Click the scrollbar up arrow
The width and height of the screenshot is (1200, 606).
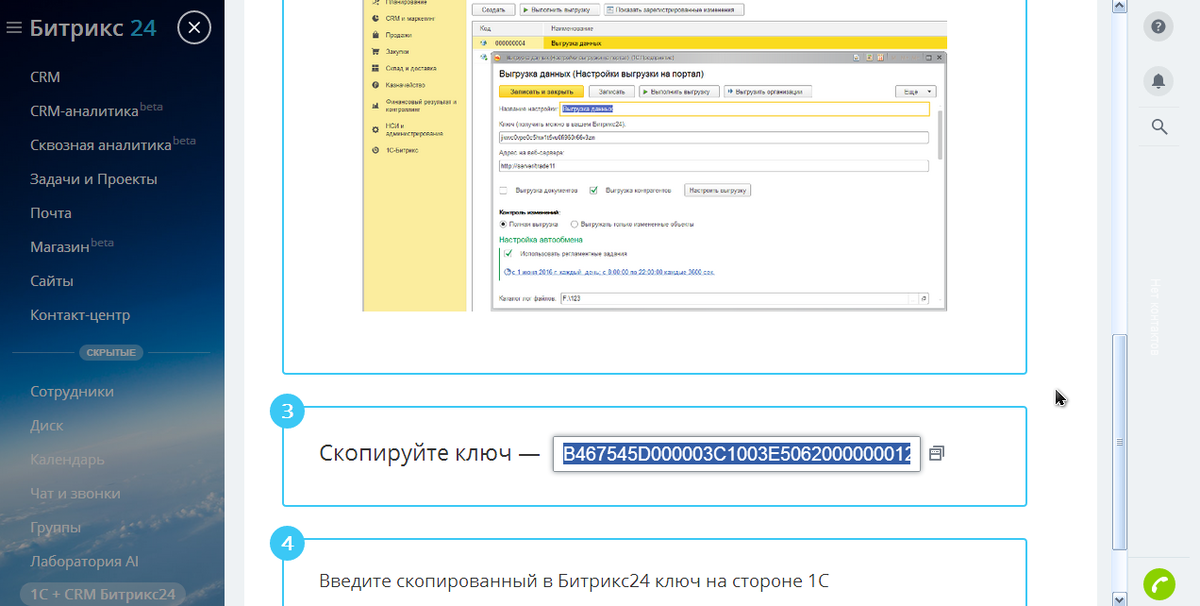[1120, 7]
